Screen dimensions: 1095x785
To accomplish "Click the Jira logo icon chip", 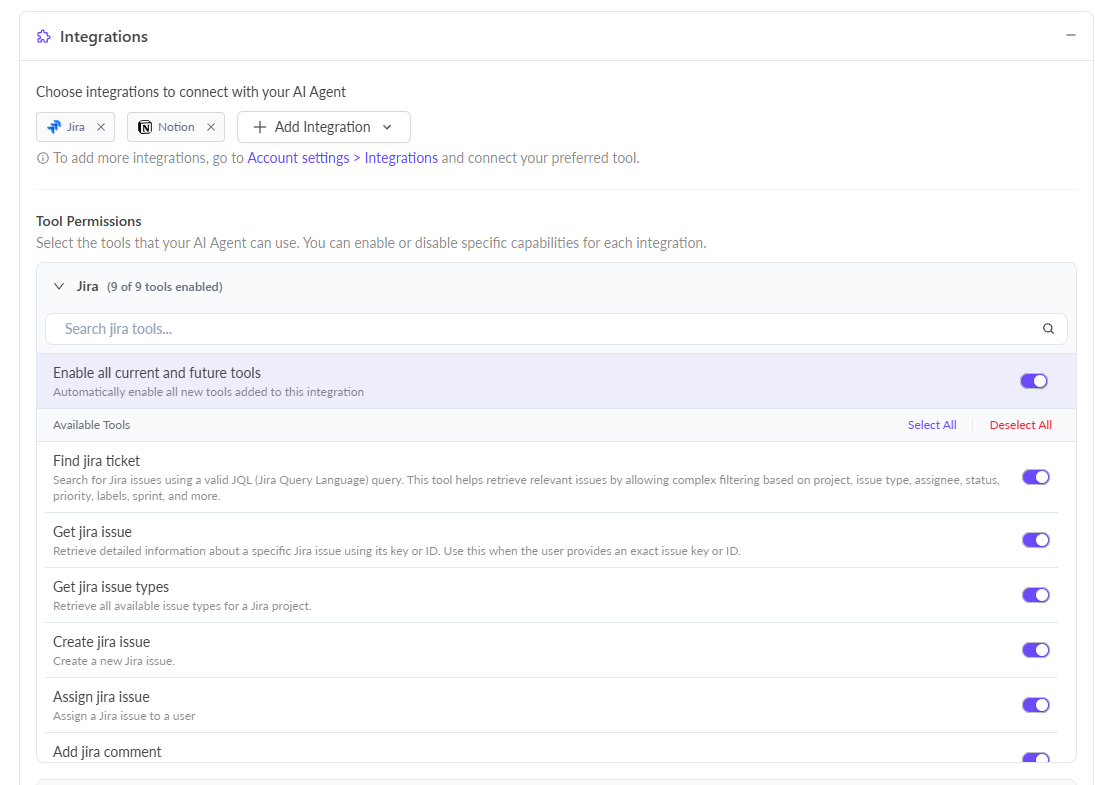I will pos(54,127).
